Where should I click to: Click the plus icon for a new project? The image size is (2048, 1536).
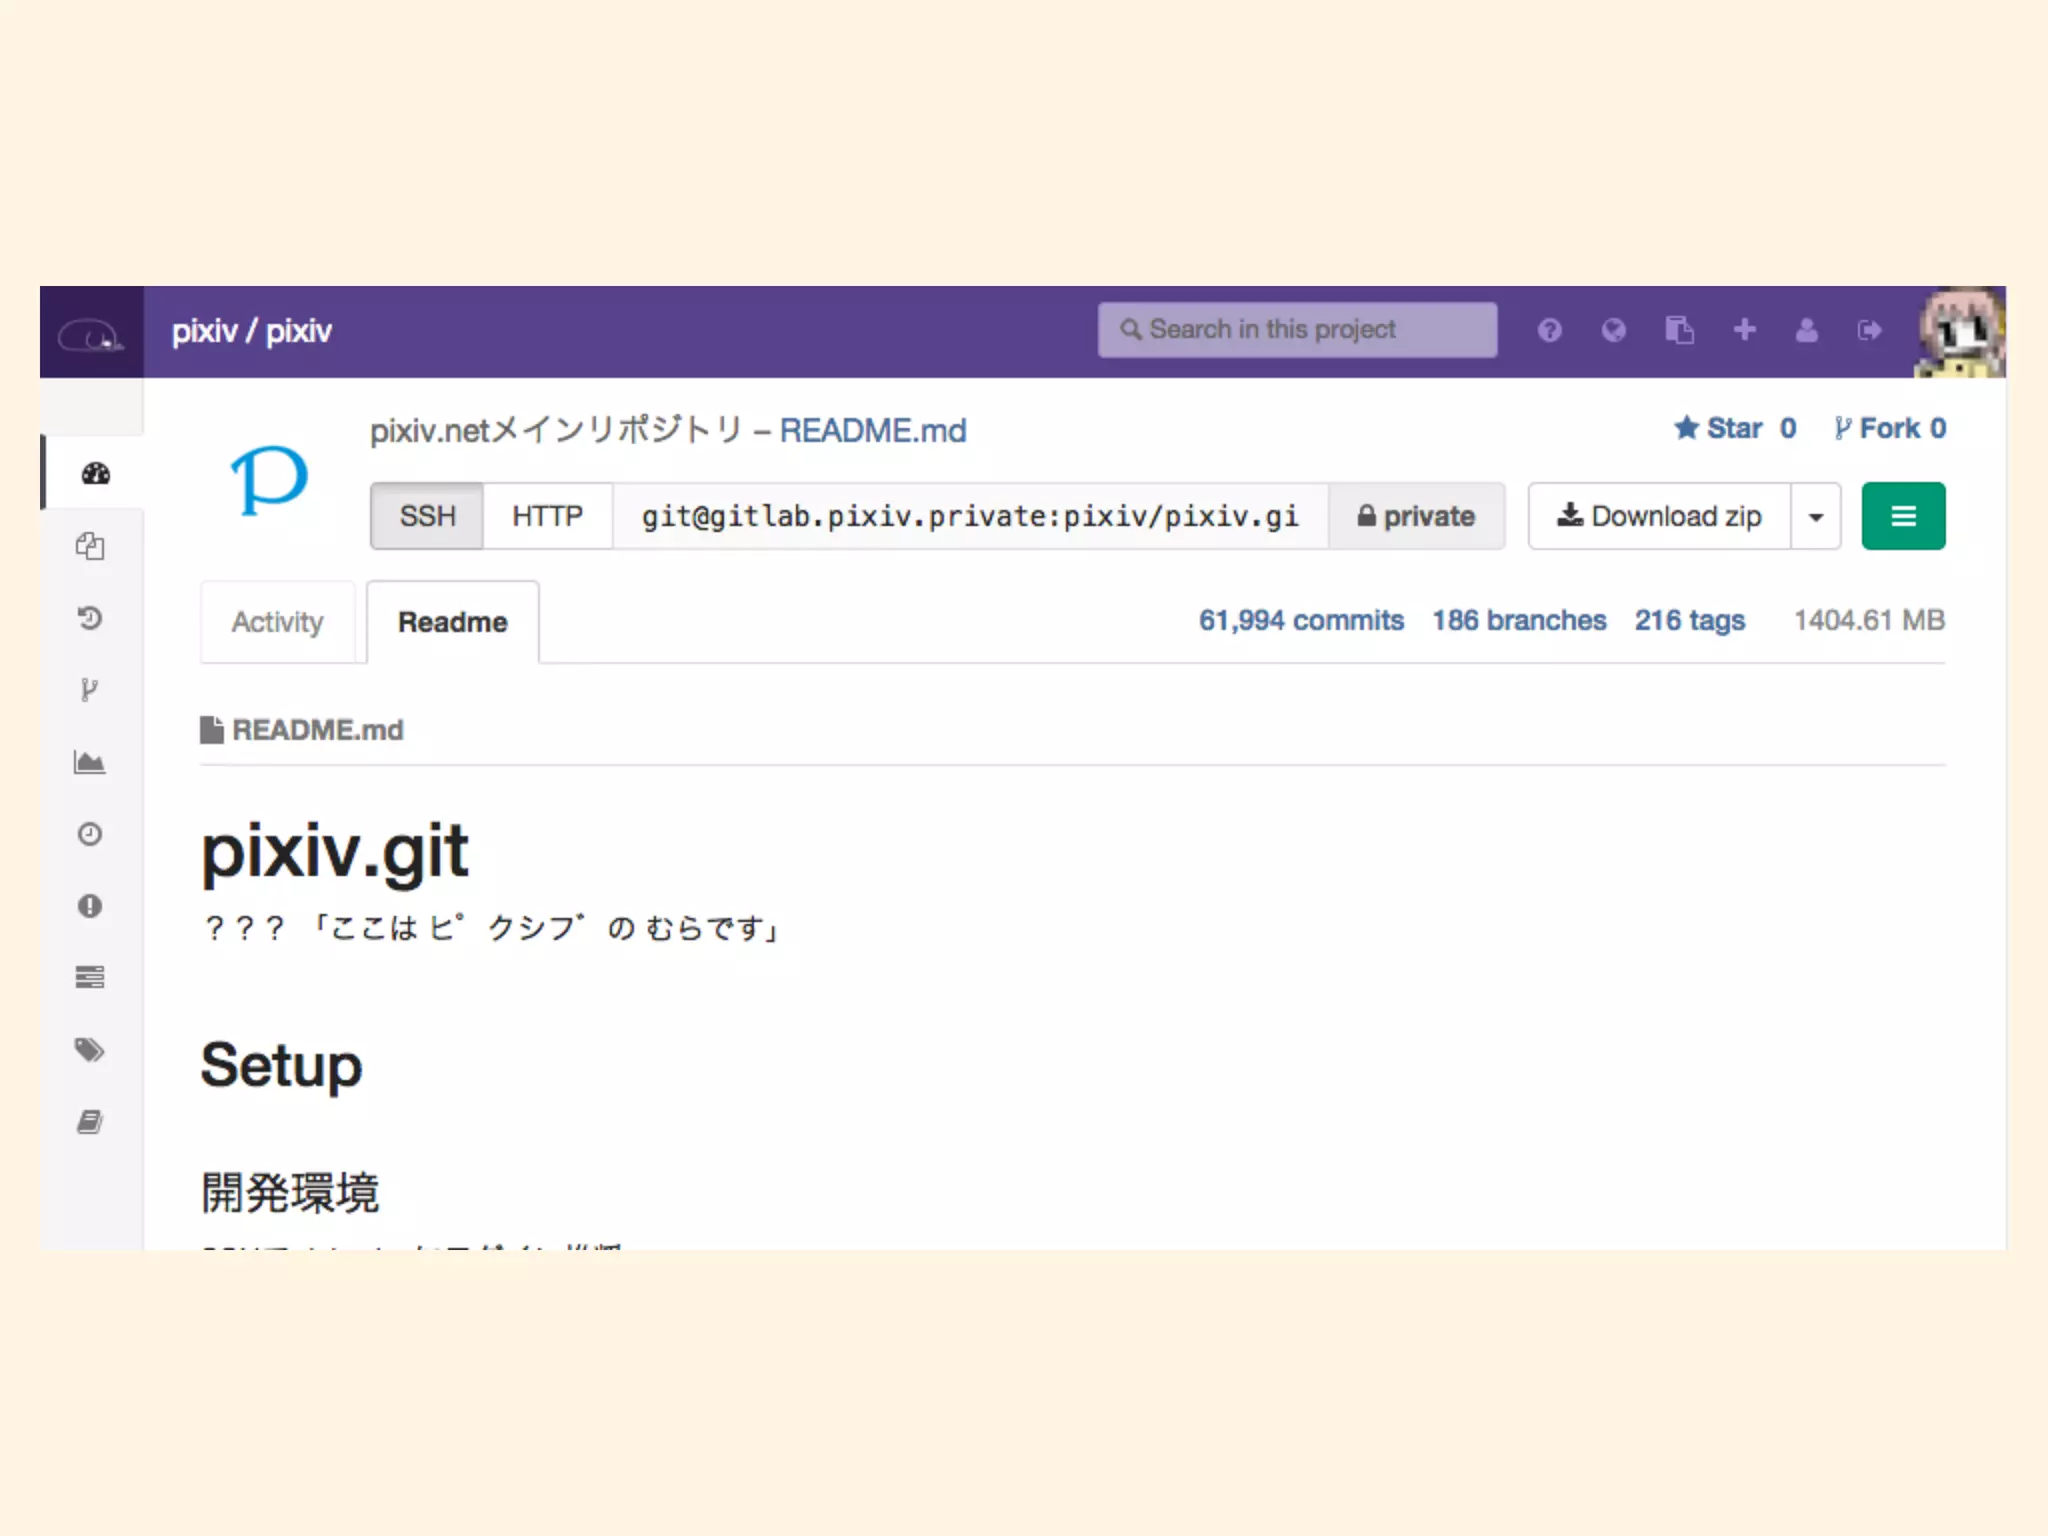point(1745,330)
